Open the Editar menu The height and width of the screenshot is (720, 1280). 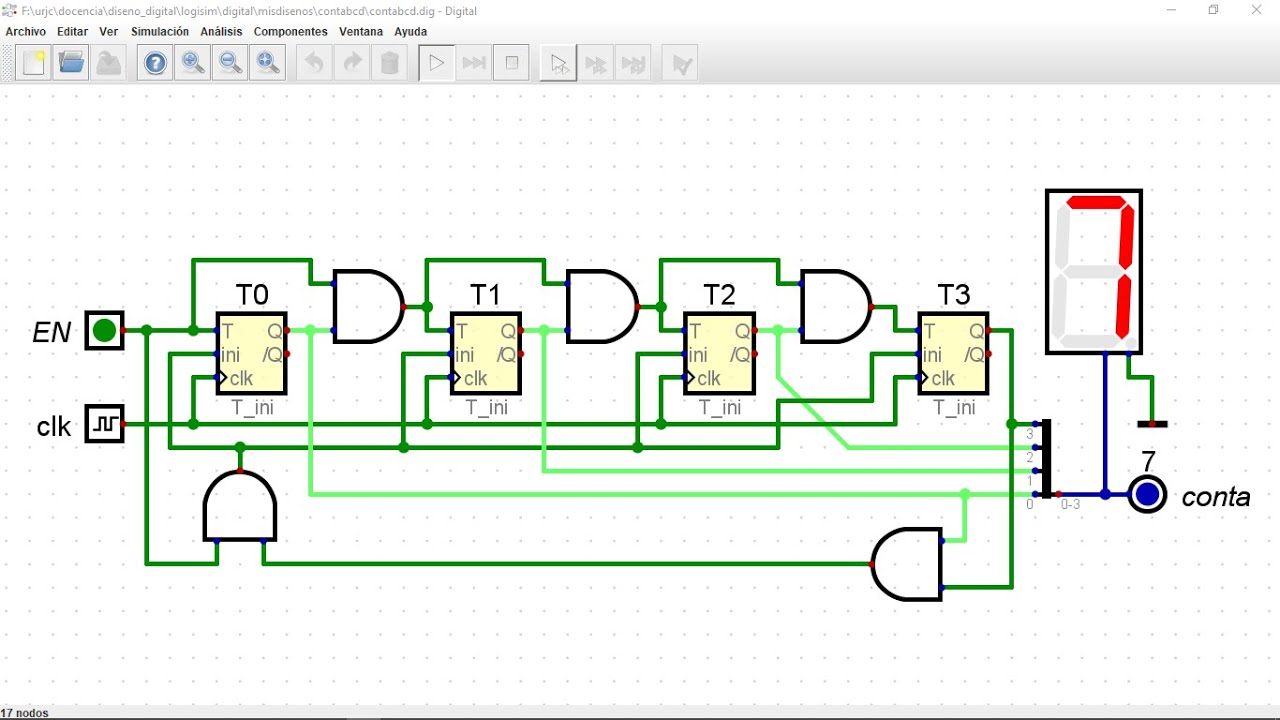tap(72, 32)
